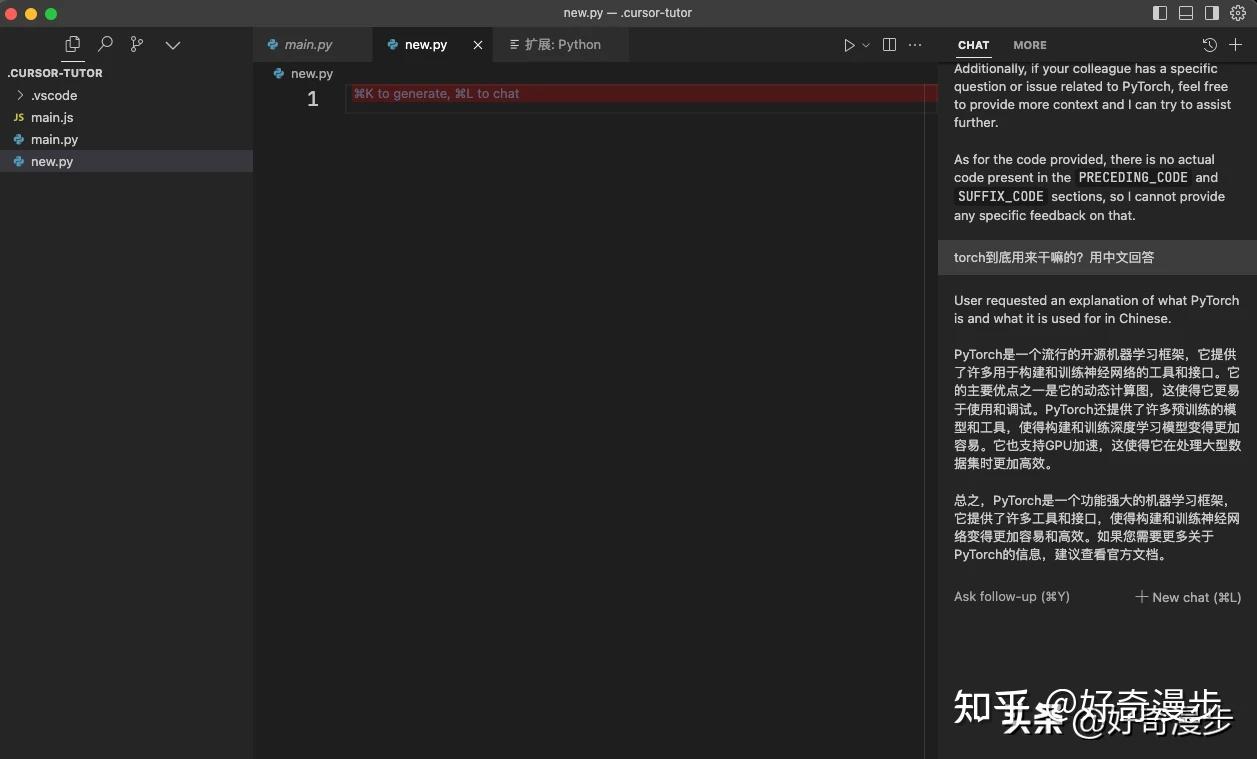Click line number 1 in the gutter
The width and height of the screenshot is (1257, 759).
click(312, 98)
